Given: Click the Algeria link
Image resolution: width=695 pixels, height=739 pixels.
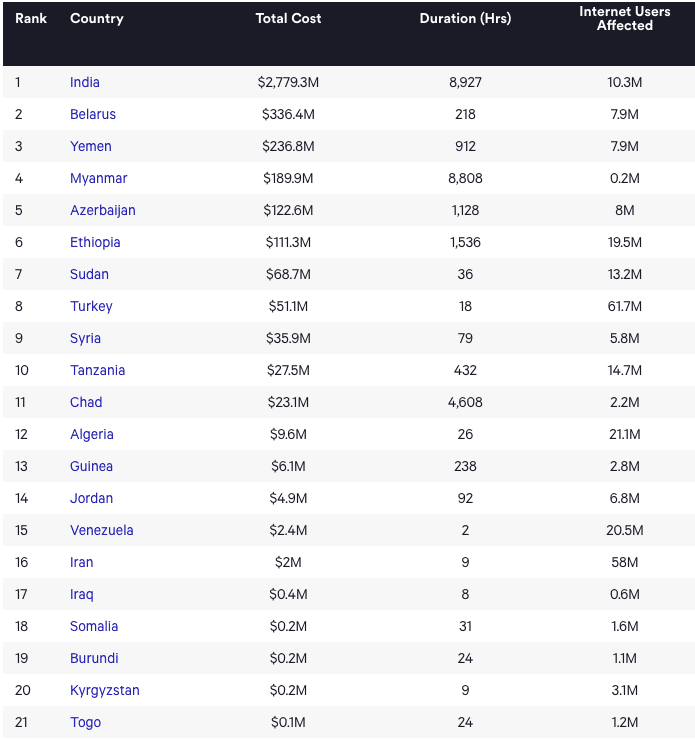Looking at the screenshot, I should point(92,434).
